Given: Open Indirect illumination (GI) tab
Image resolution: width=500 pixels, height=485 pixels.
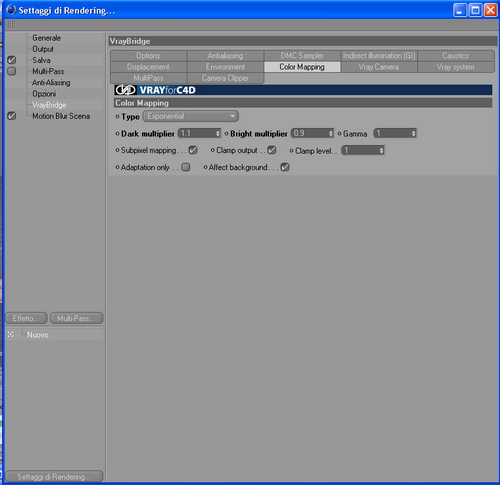Looking at the screenshot, I should pos(379,56).
